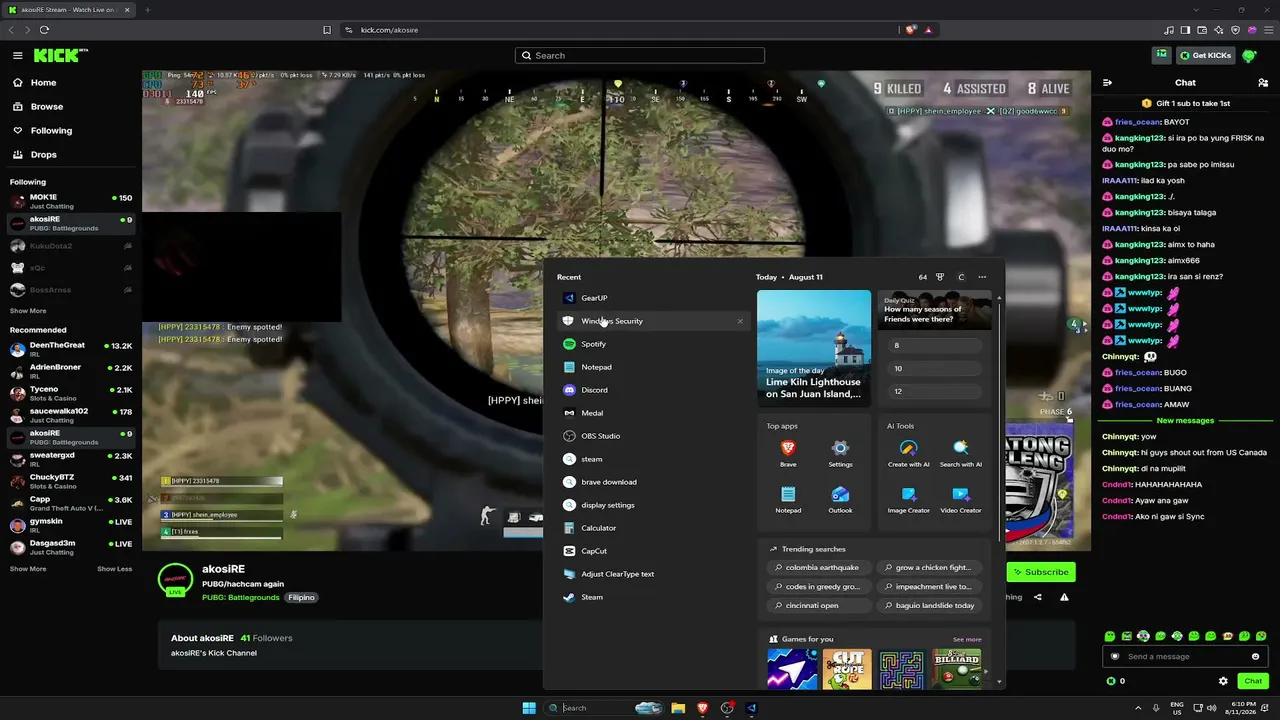
Task: Open Image Creator AI tool
Action: (908, 499)
